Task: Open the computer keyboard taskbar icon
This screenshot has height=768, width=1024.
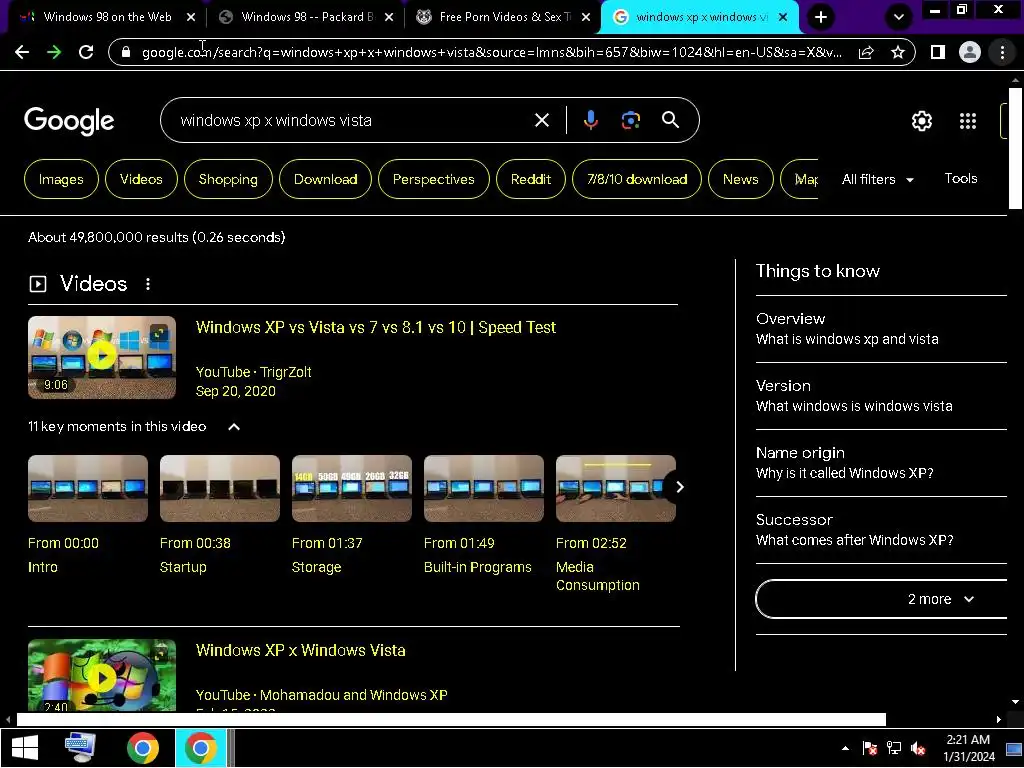Action: [x=81, y=748]
